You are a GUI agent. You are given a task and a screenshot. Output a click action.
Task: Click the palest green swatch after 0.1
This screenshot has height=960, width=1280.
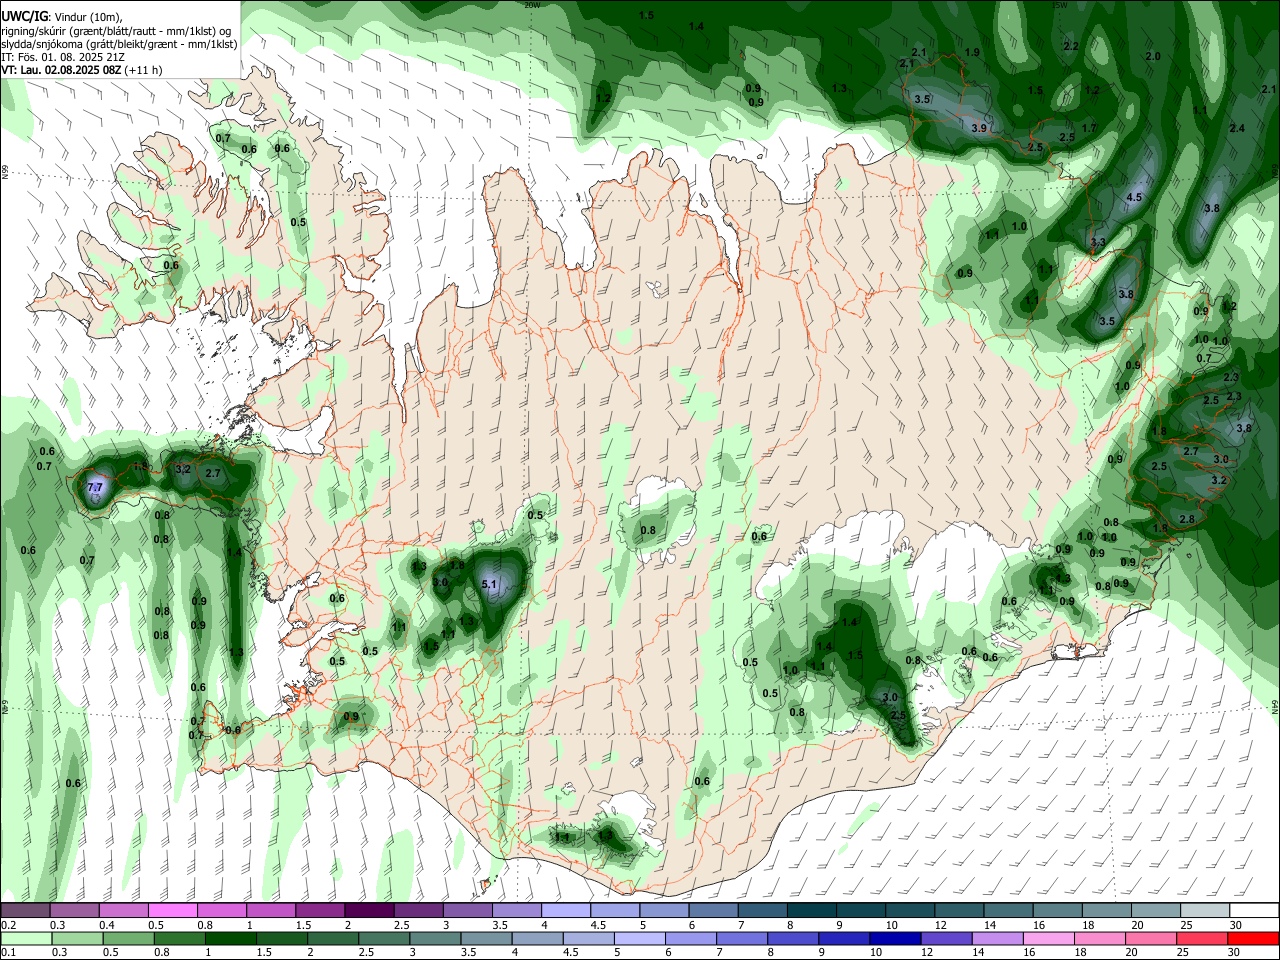pyautogui.click(x=27, y=938)
